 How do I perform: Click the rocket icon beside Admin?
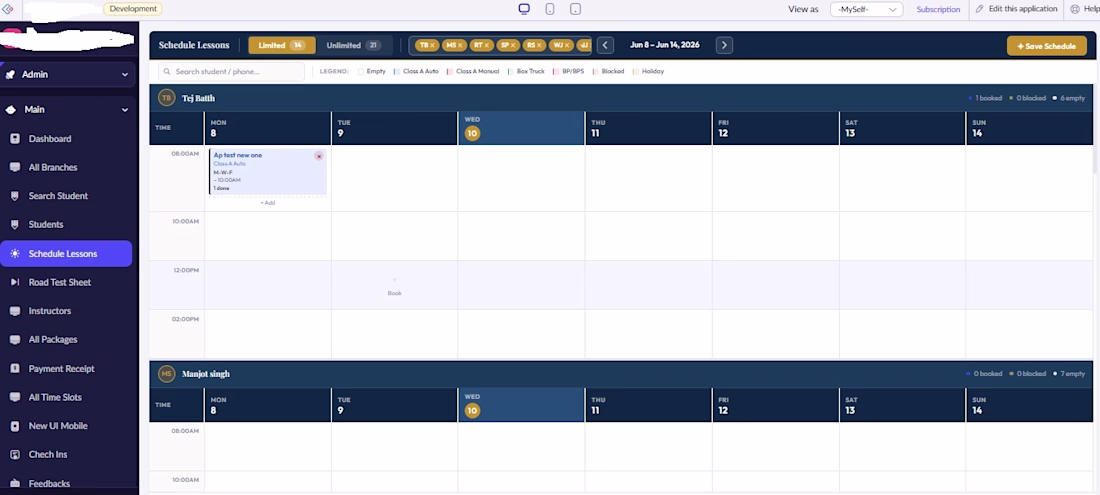tap(11, 74)
